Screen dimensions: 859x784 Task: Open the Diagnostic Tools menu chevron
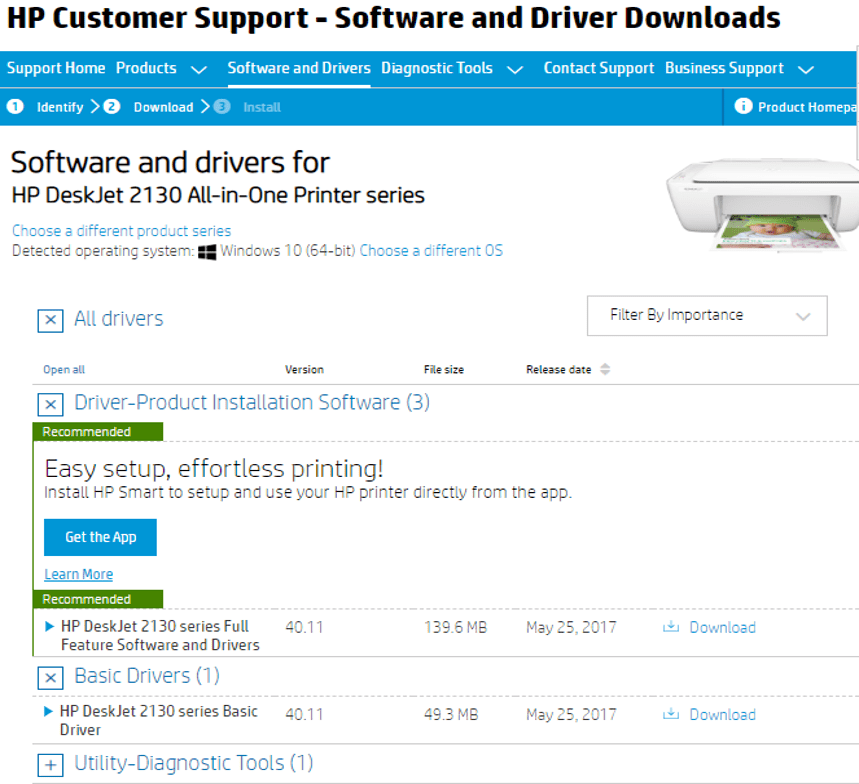514,70
